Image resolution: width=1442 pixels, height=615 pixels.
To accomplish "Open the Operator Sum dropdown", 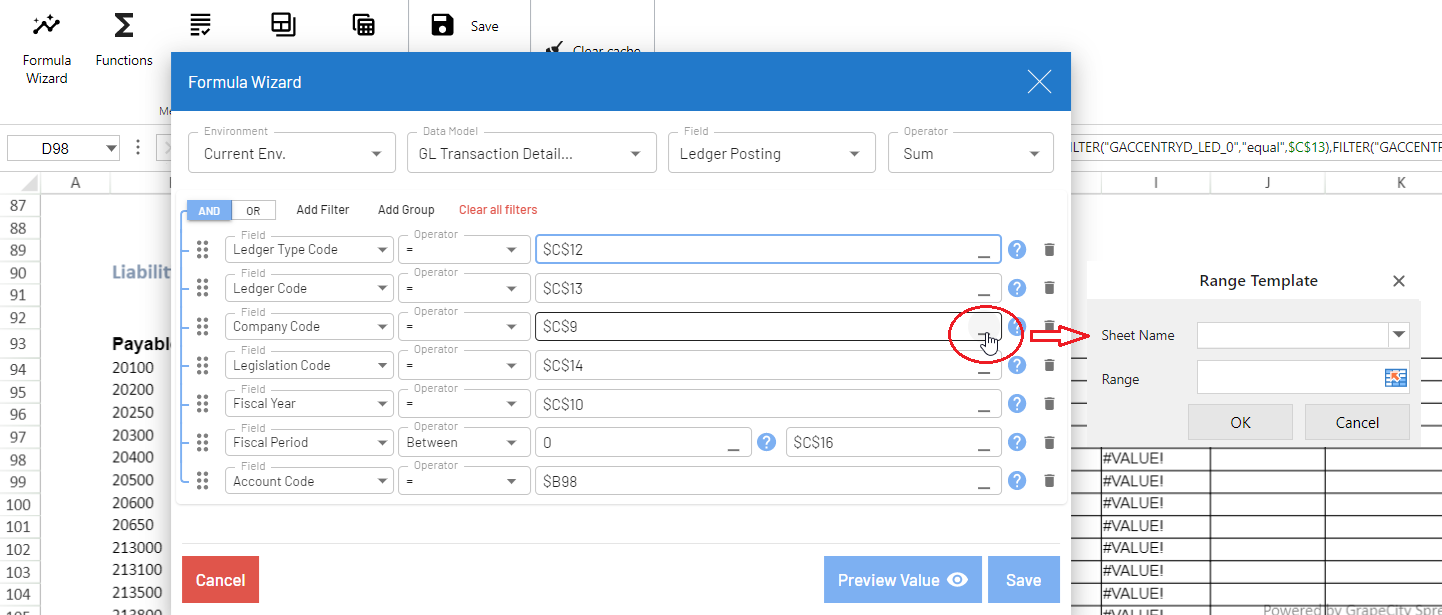I will click(1034, 154).
